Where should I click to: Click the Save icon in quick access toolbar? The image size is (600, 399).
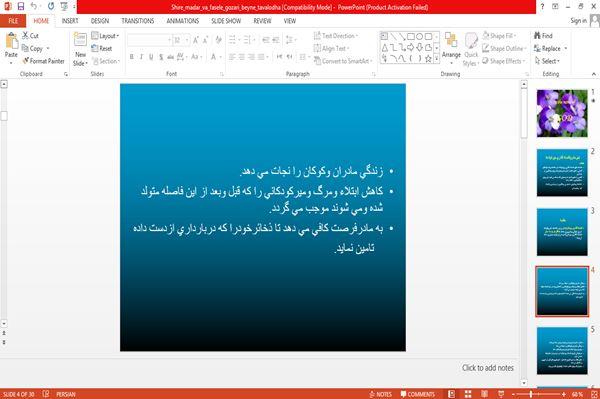(21, 6)
